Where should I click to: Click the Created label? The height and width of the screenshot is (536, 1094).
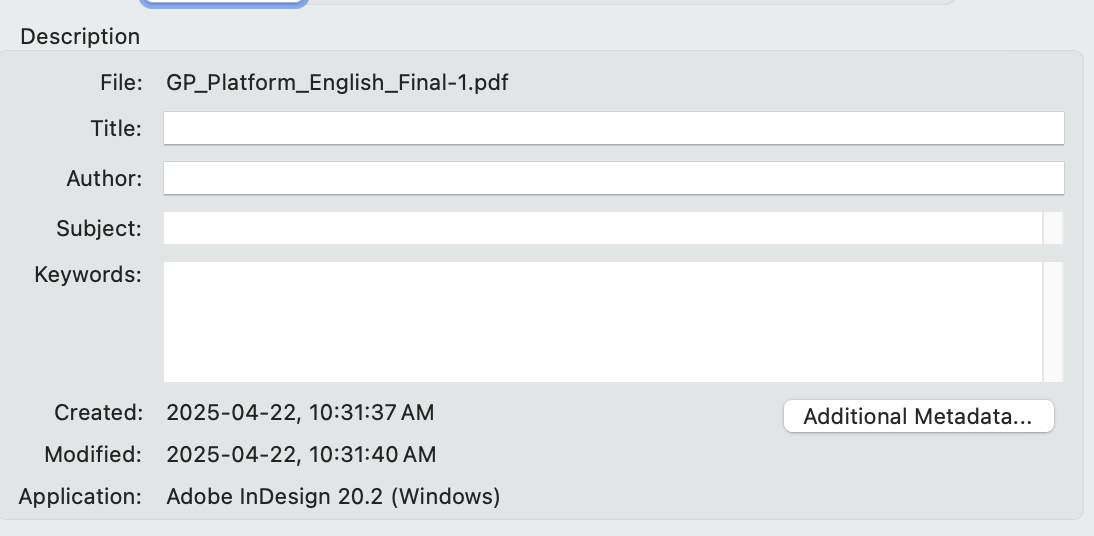[x=98, y=412]
